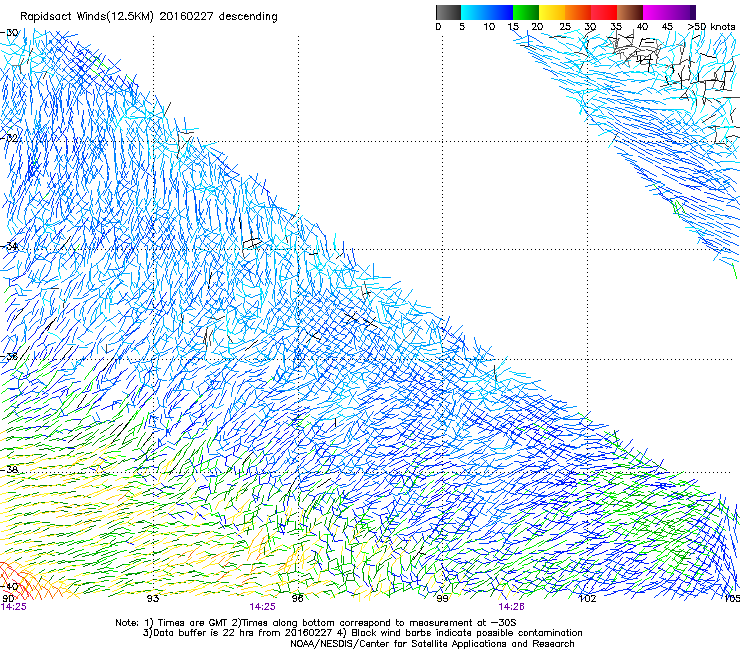This screenshot has width=740, height=650.
Task: Click the purple '14:26' time label
Action: pyautogui.click(x=512, y=607)
